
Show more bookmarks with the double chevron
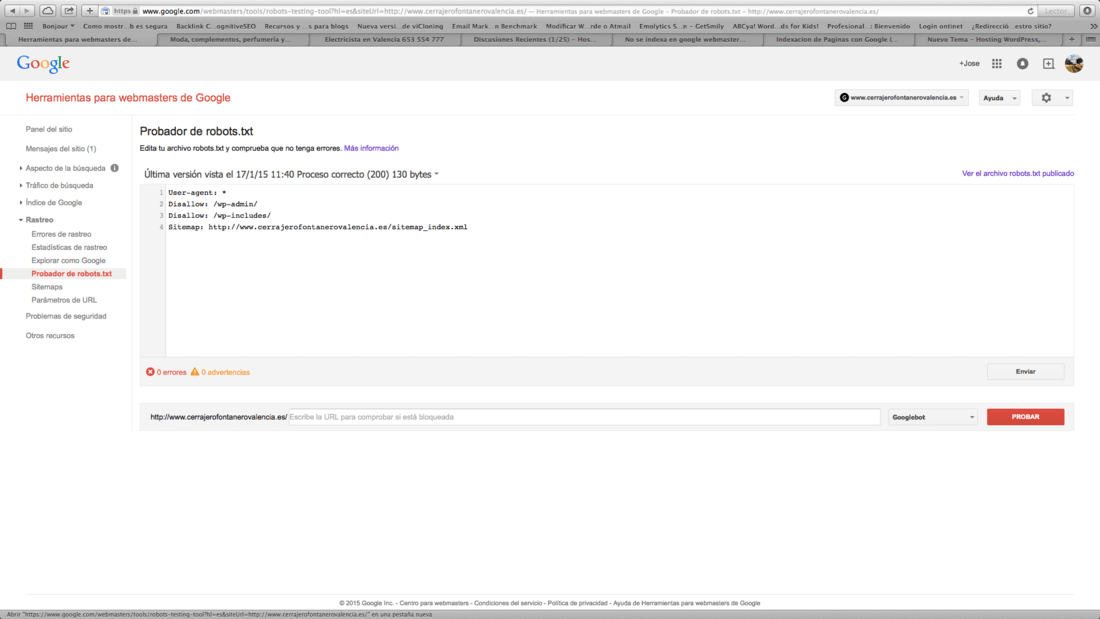click(1093, 26)
